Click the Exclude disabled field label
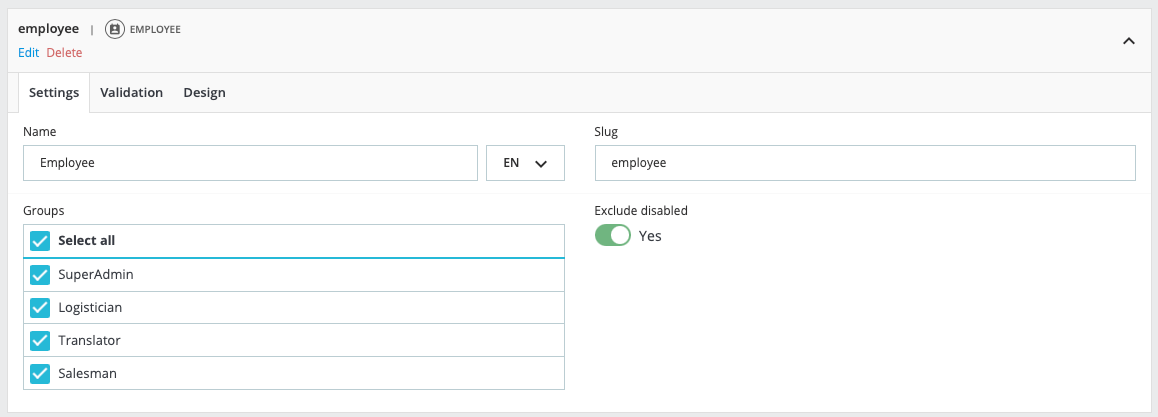 pyautogui.click(x=641, y=211)
